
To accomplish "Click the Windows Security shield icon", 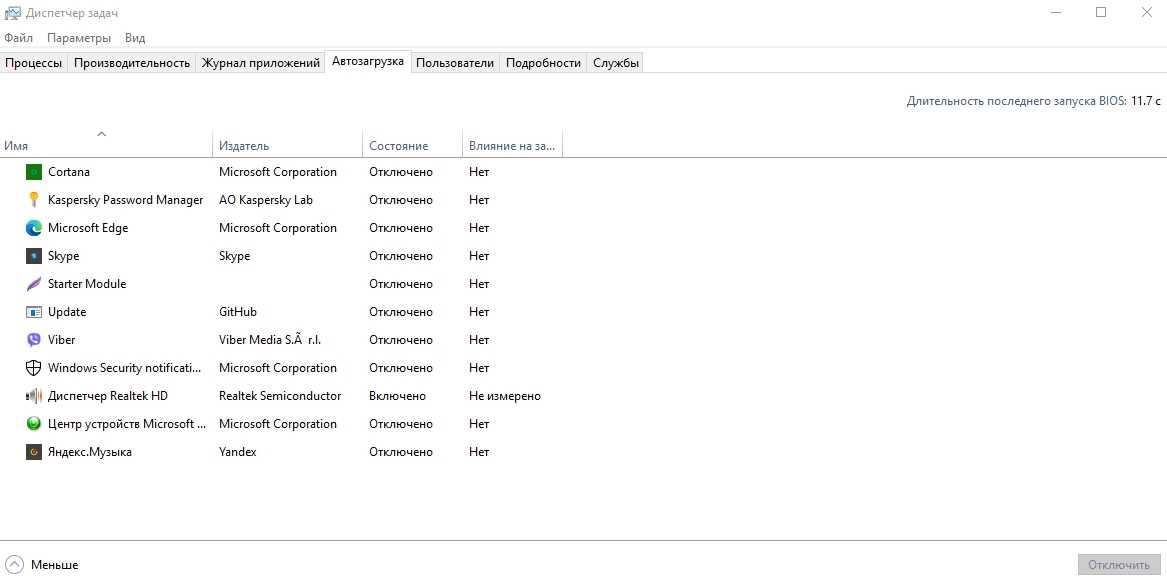I will (34, 368).
